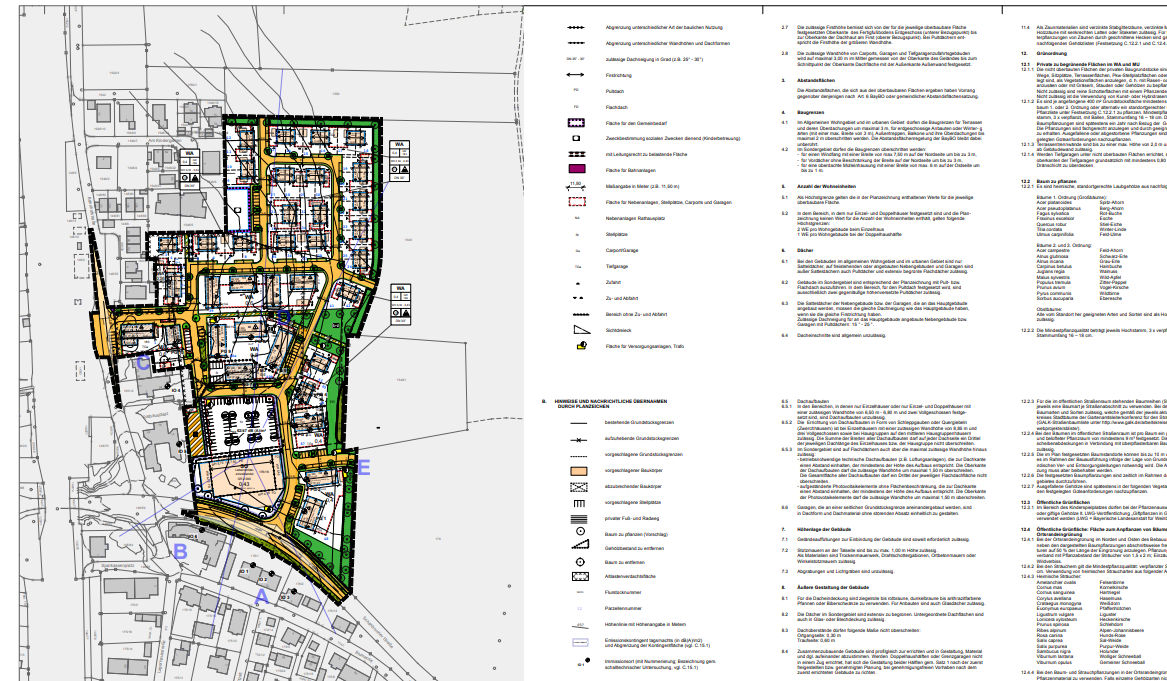Click the section heading 'Anzahl der Wohneinheiten'
This screenshot has height=681, width=1167.
point(826,187)
